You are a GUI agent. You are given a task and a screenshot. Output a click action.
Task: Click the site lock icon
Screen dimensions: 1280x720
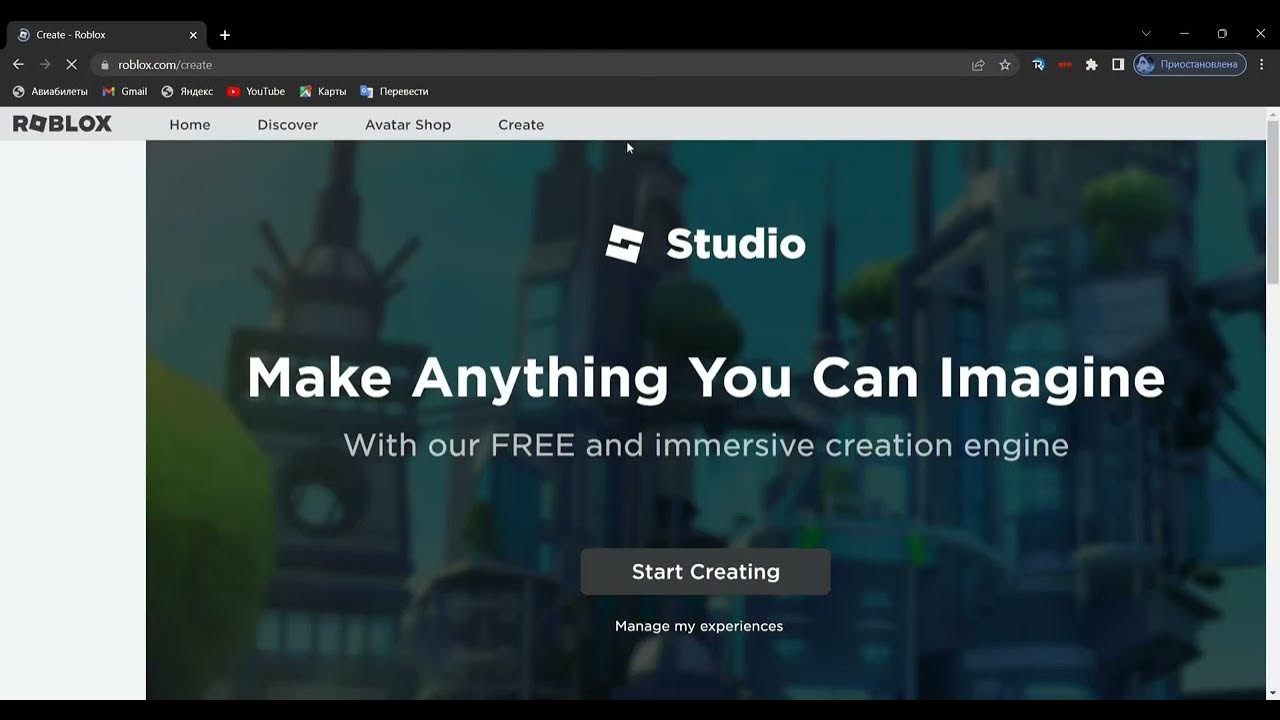coord(104,65)
